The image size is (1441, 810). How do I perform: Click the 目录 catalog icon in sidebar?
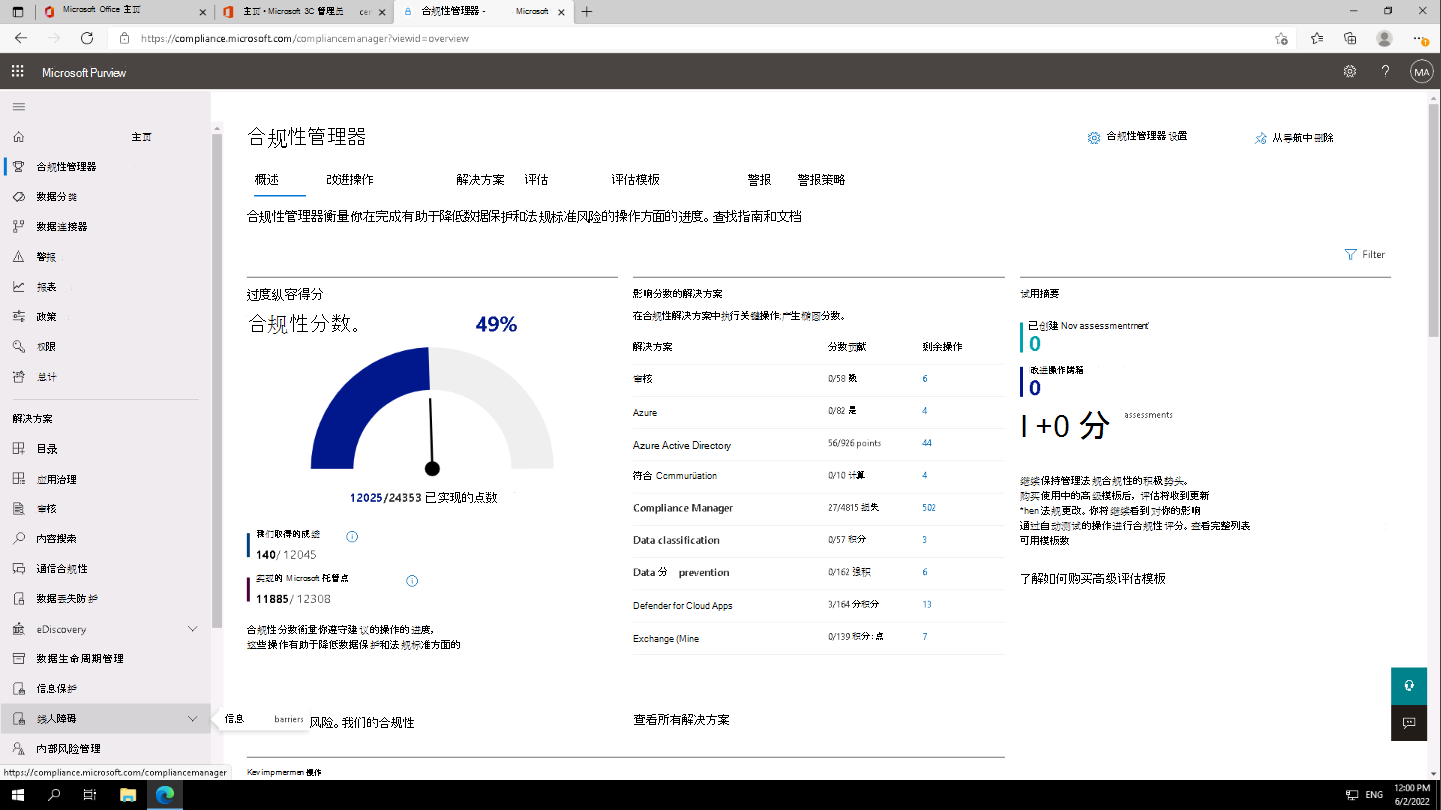pos(18,449)
